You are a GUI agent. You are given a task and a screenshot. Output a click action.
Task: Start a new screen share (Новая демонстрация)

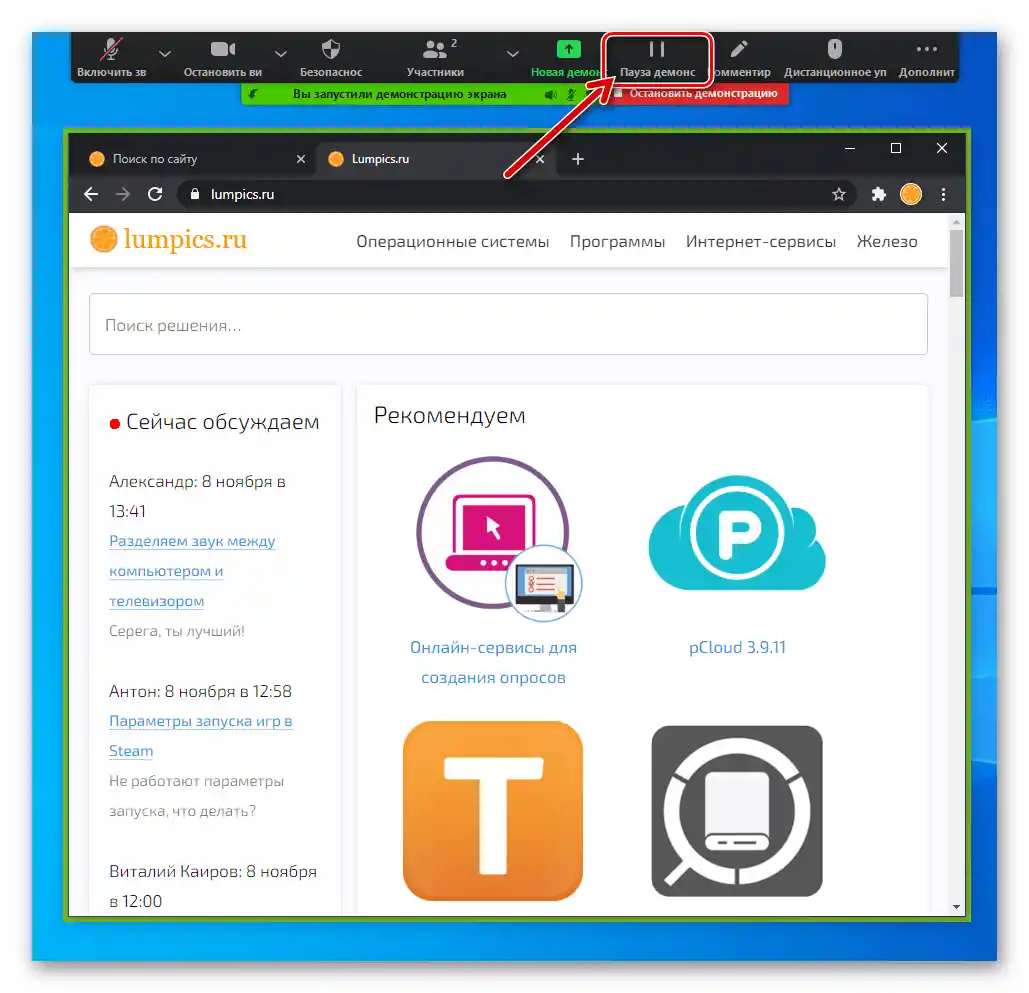pyautogui.click(x=567, y=50)
